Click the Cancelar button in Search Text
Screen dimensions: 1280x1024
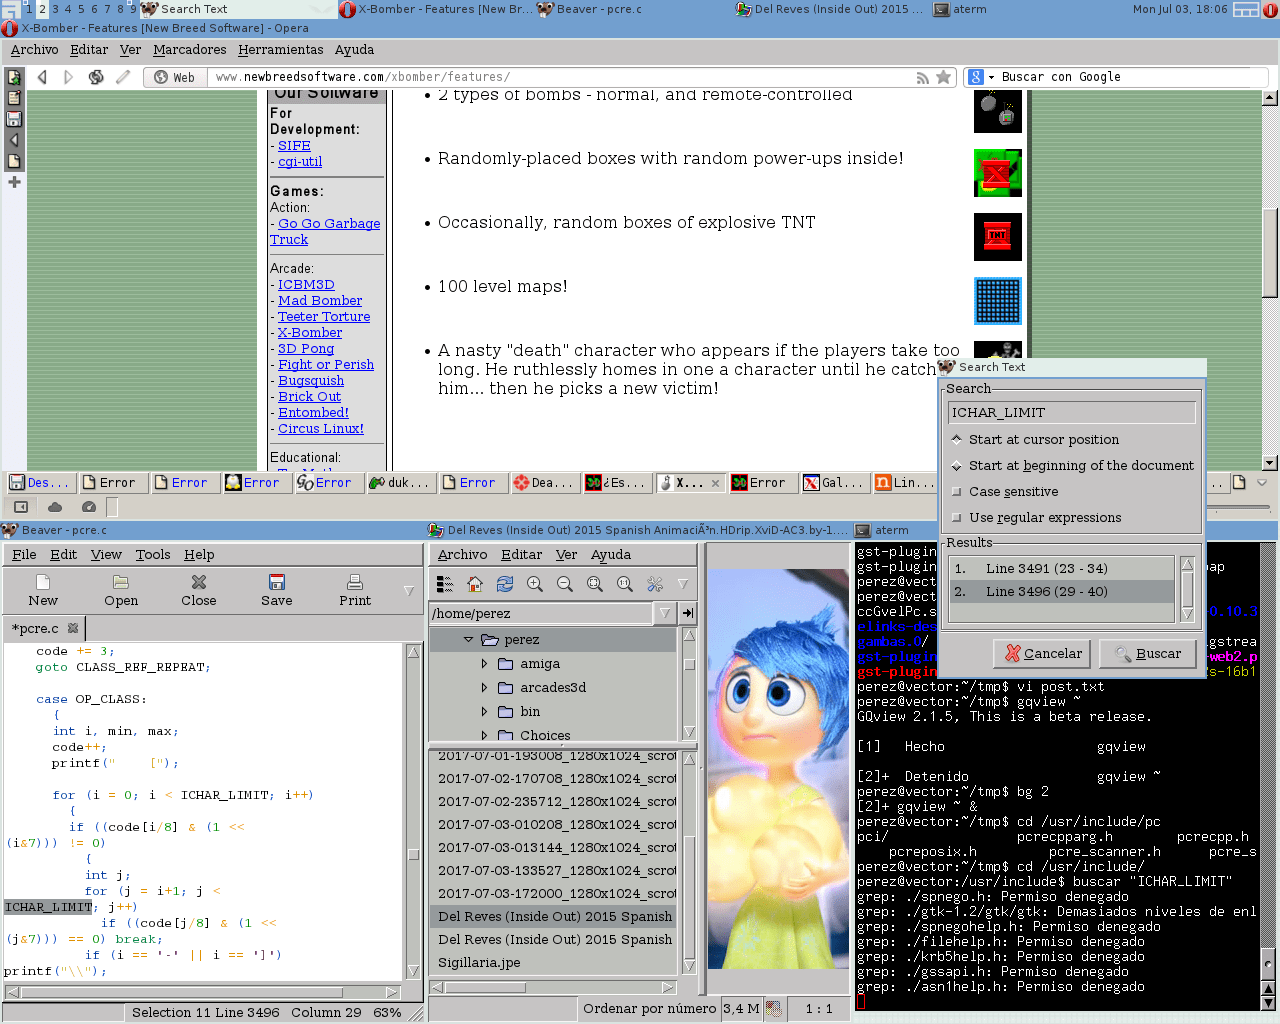1043,654
